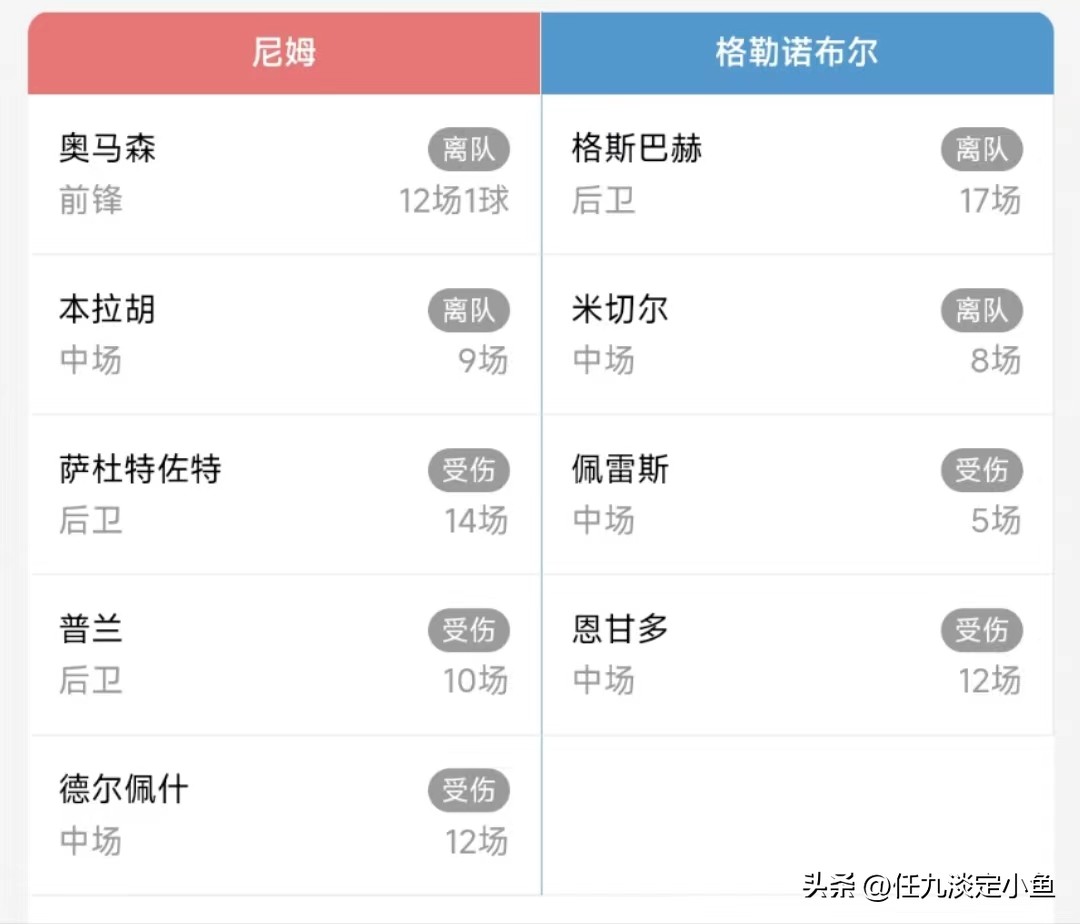Collapse the 德尔佩什 player row

click(x=283, y=813)
